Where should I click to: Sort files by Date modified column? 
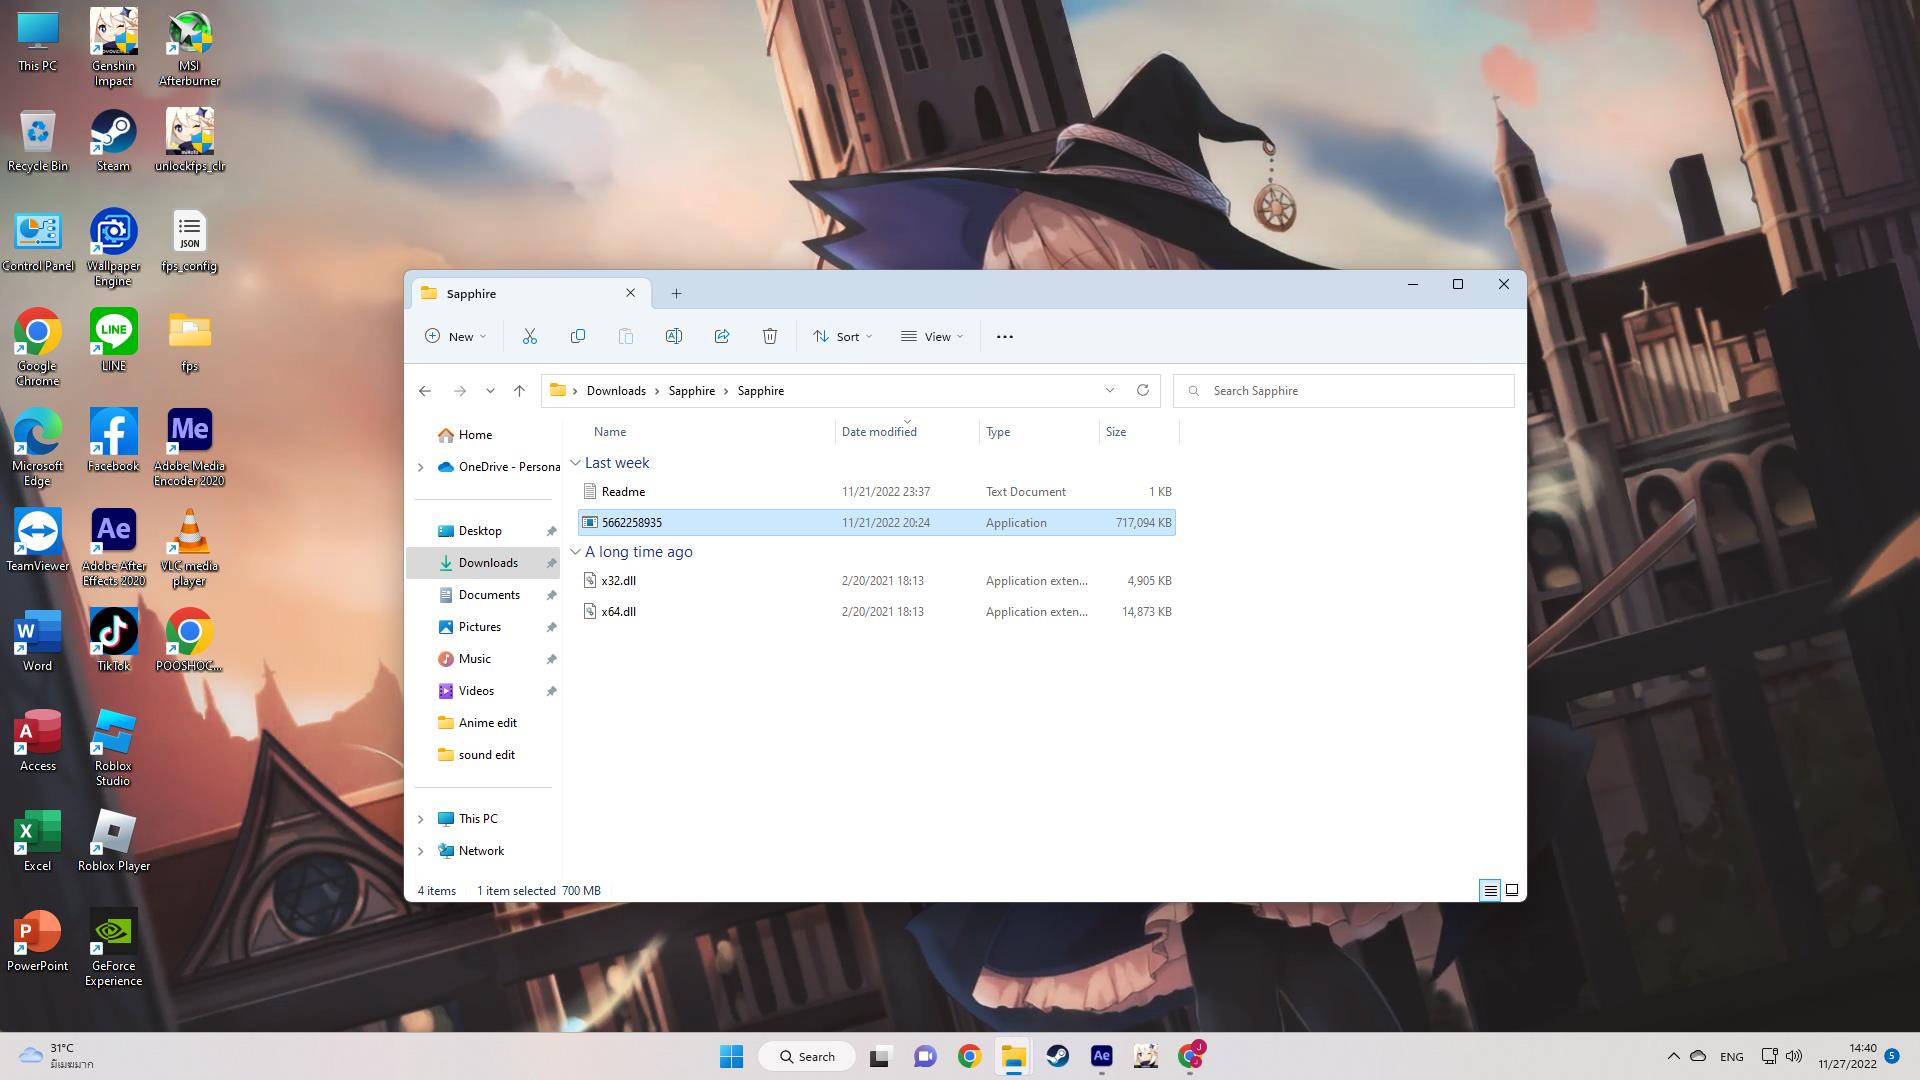point(879,432)
